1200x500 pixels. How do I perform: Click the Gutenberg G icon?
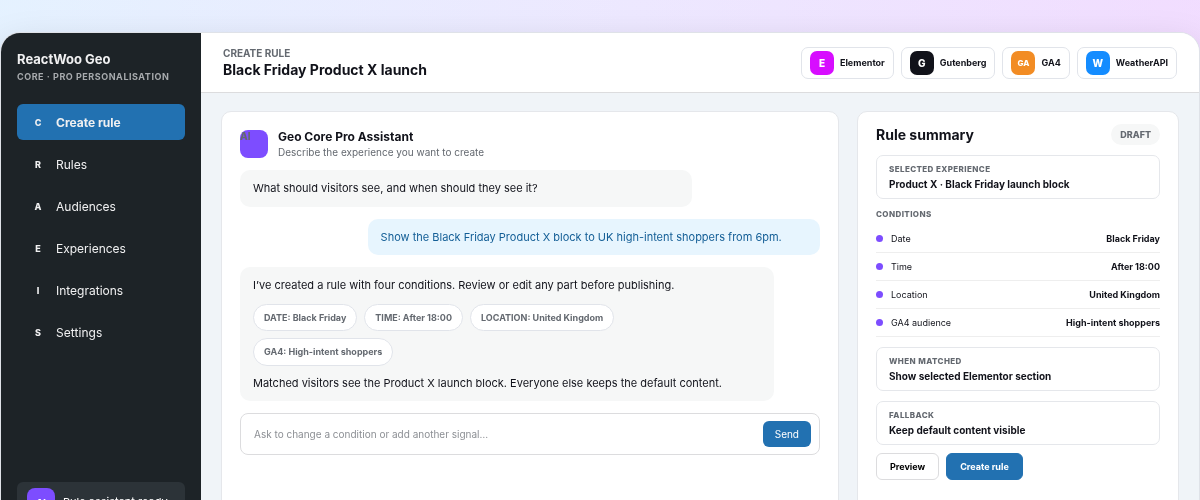(922, 63)
